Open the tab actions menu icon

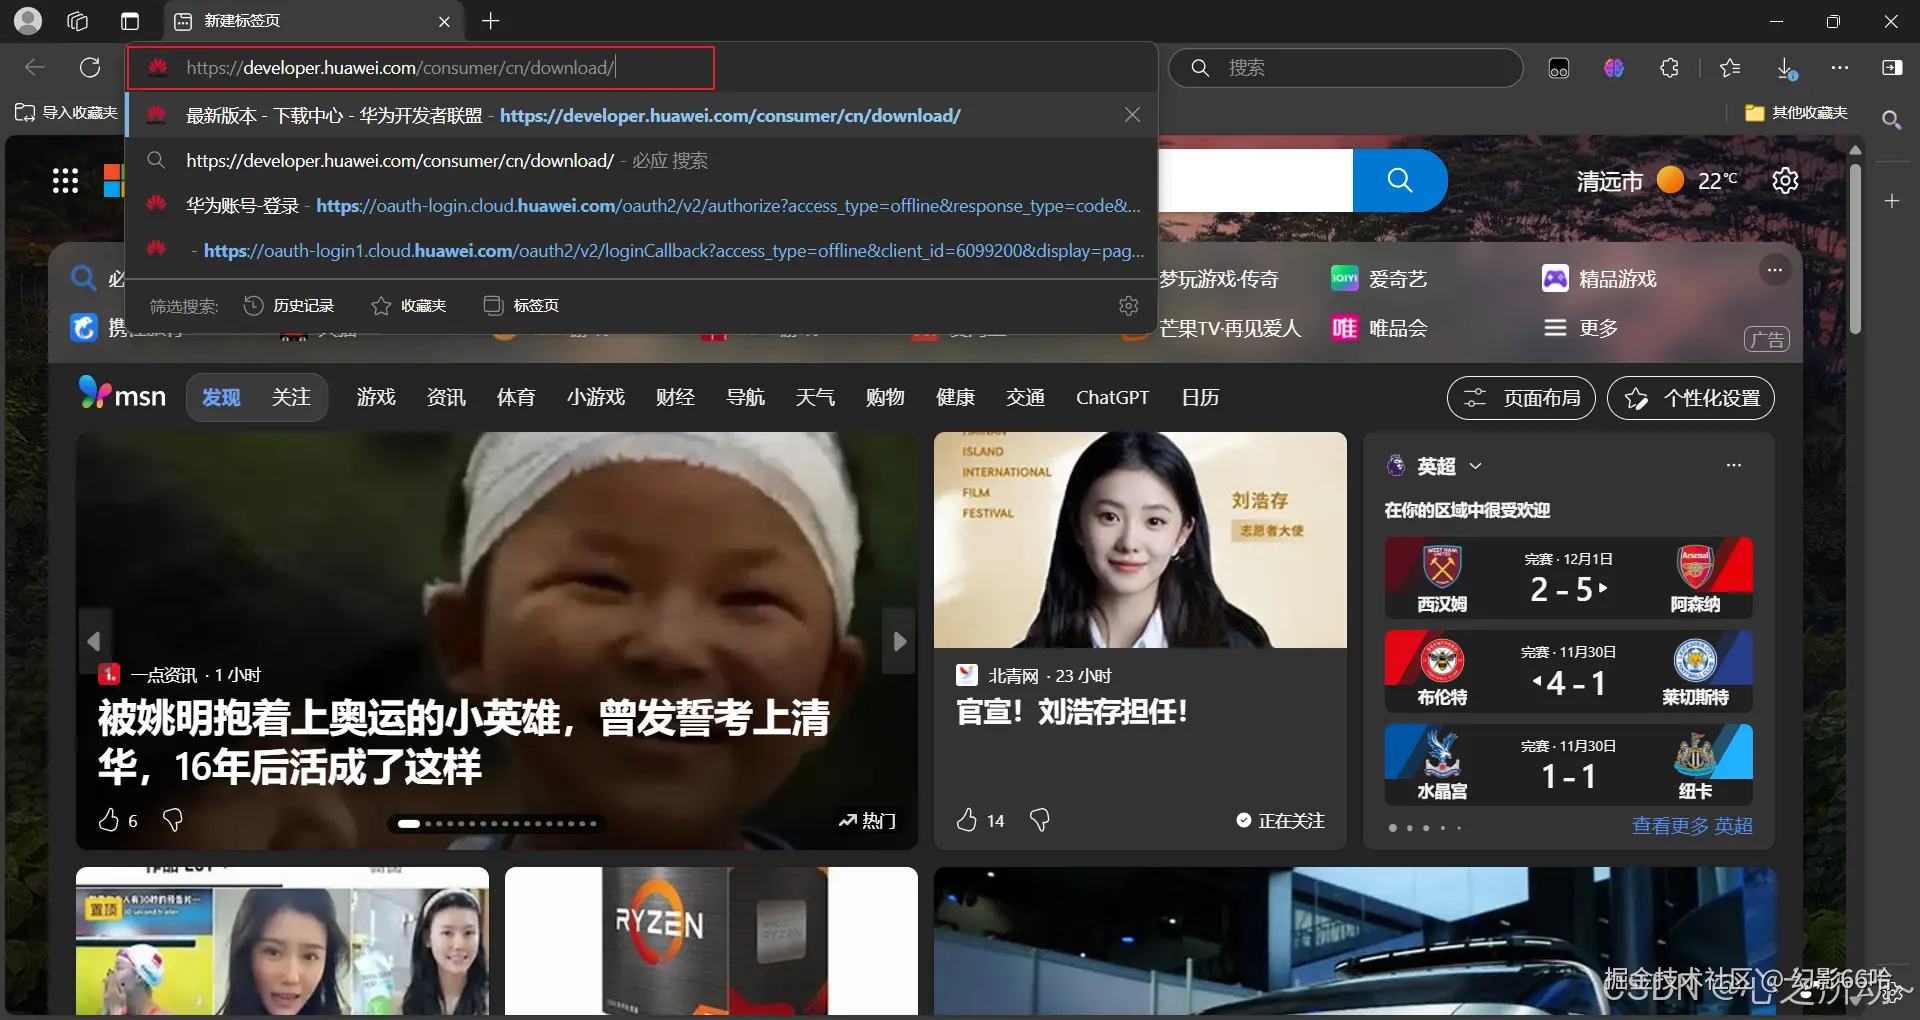[x=129, y=21]
